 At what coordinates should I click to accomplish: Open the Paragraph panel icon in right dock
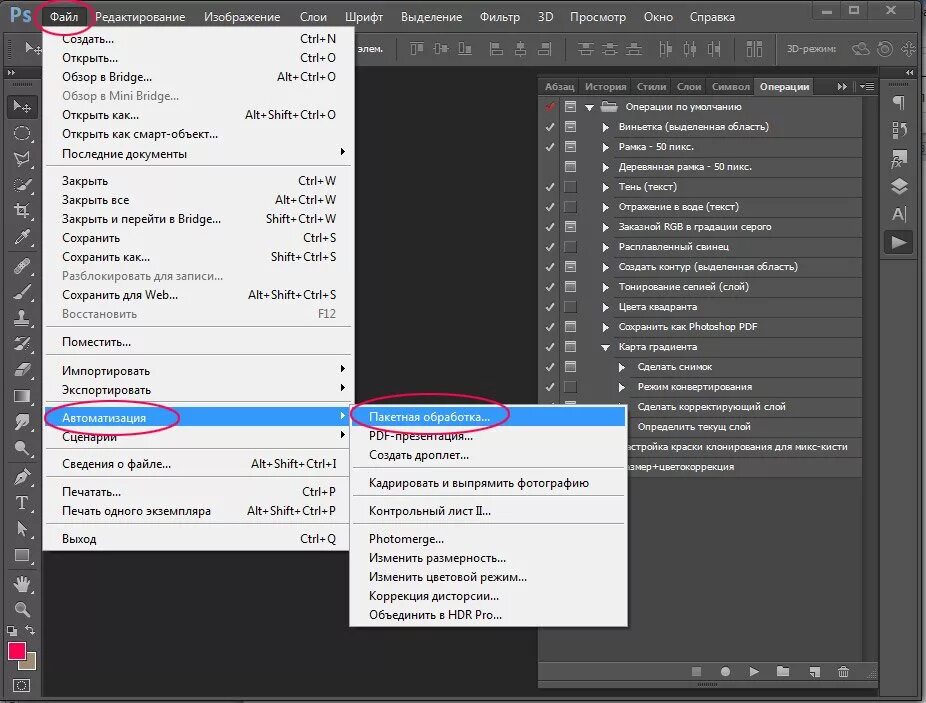pyautogui.click(x=899, y=102)
